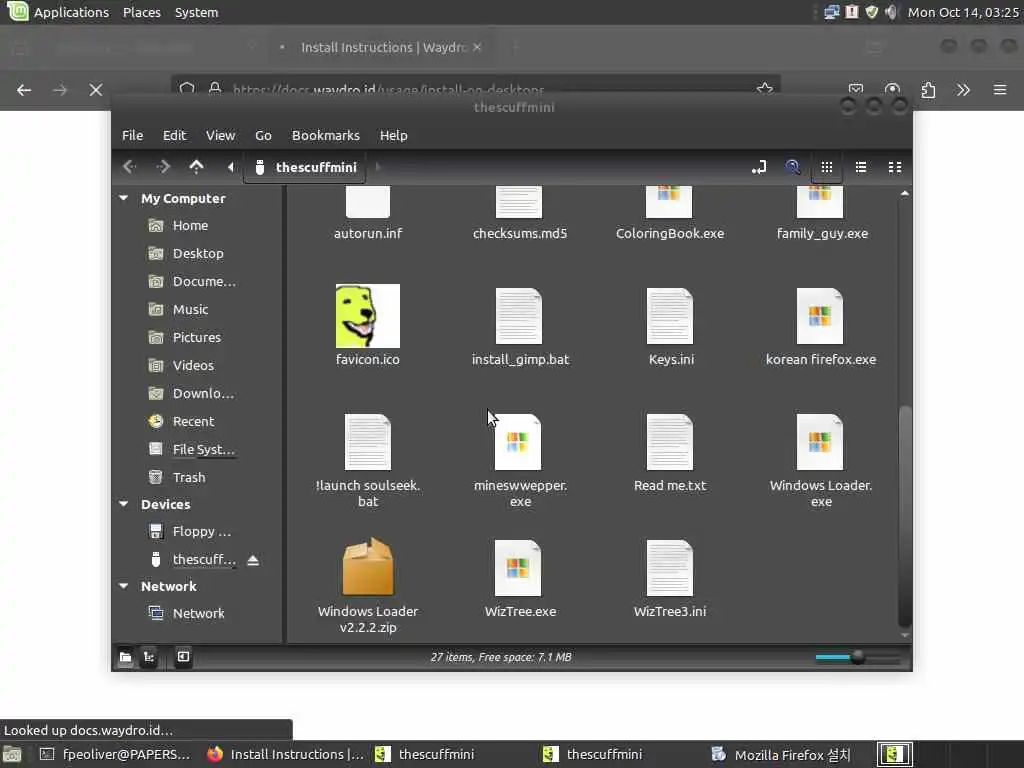Screen dimensions: 1024x768
Task: Select the autorun.inf file icon
Action: (368, 202)
